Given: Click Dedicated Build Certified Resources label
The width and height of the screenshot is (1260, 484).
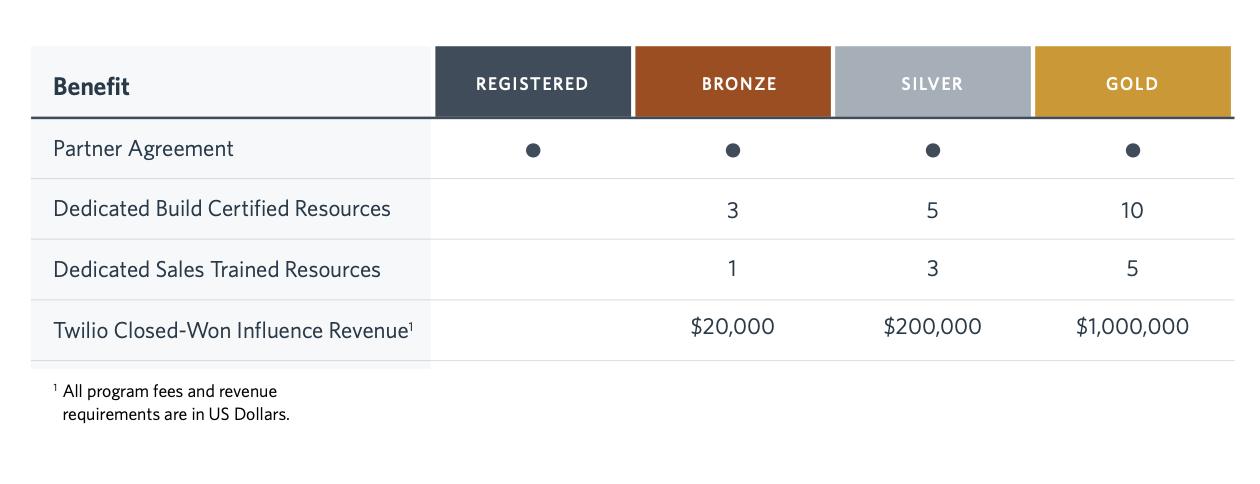Looking at the screenshot, I should point(221,209).
